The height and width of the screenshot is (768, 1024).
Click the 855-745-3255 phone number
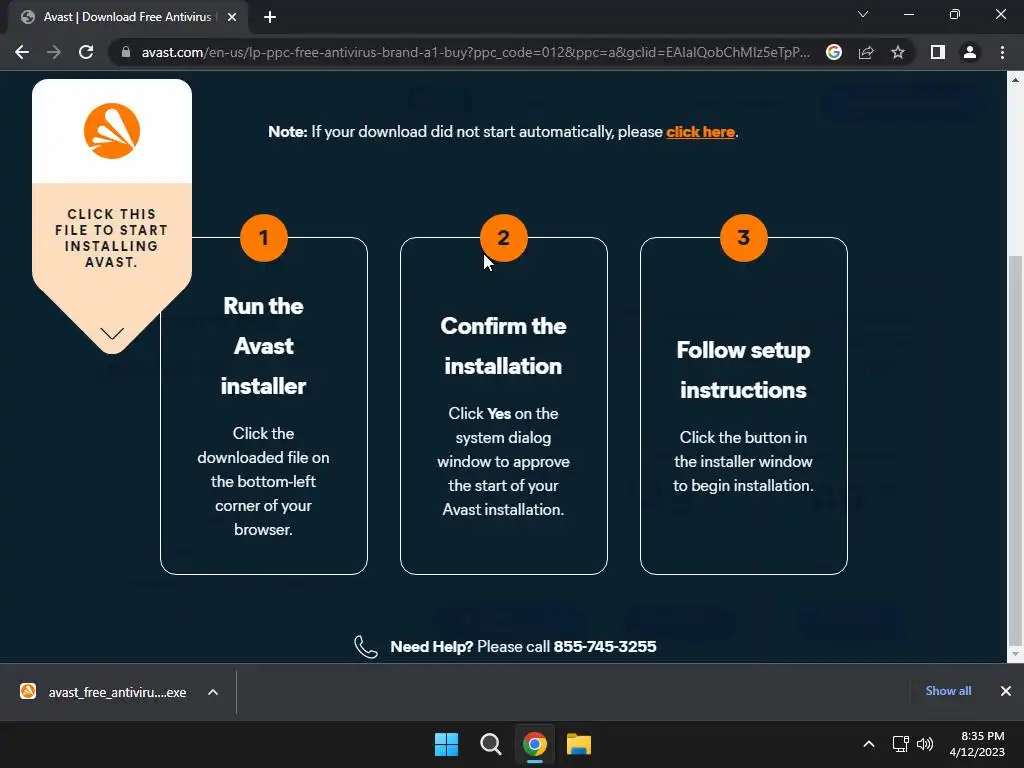[x=605, y=647]
